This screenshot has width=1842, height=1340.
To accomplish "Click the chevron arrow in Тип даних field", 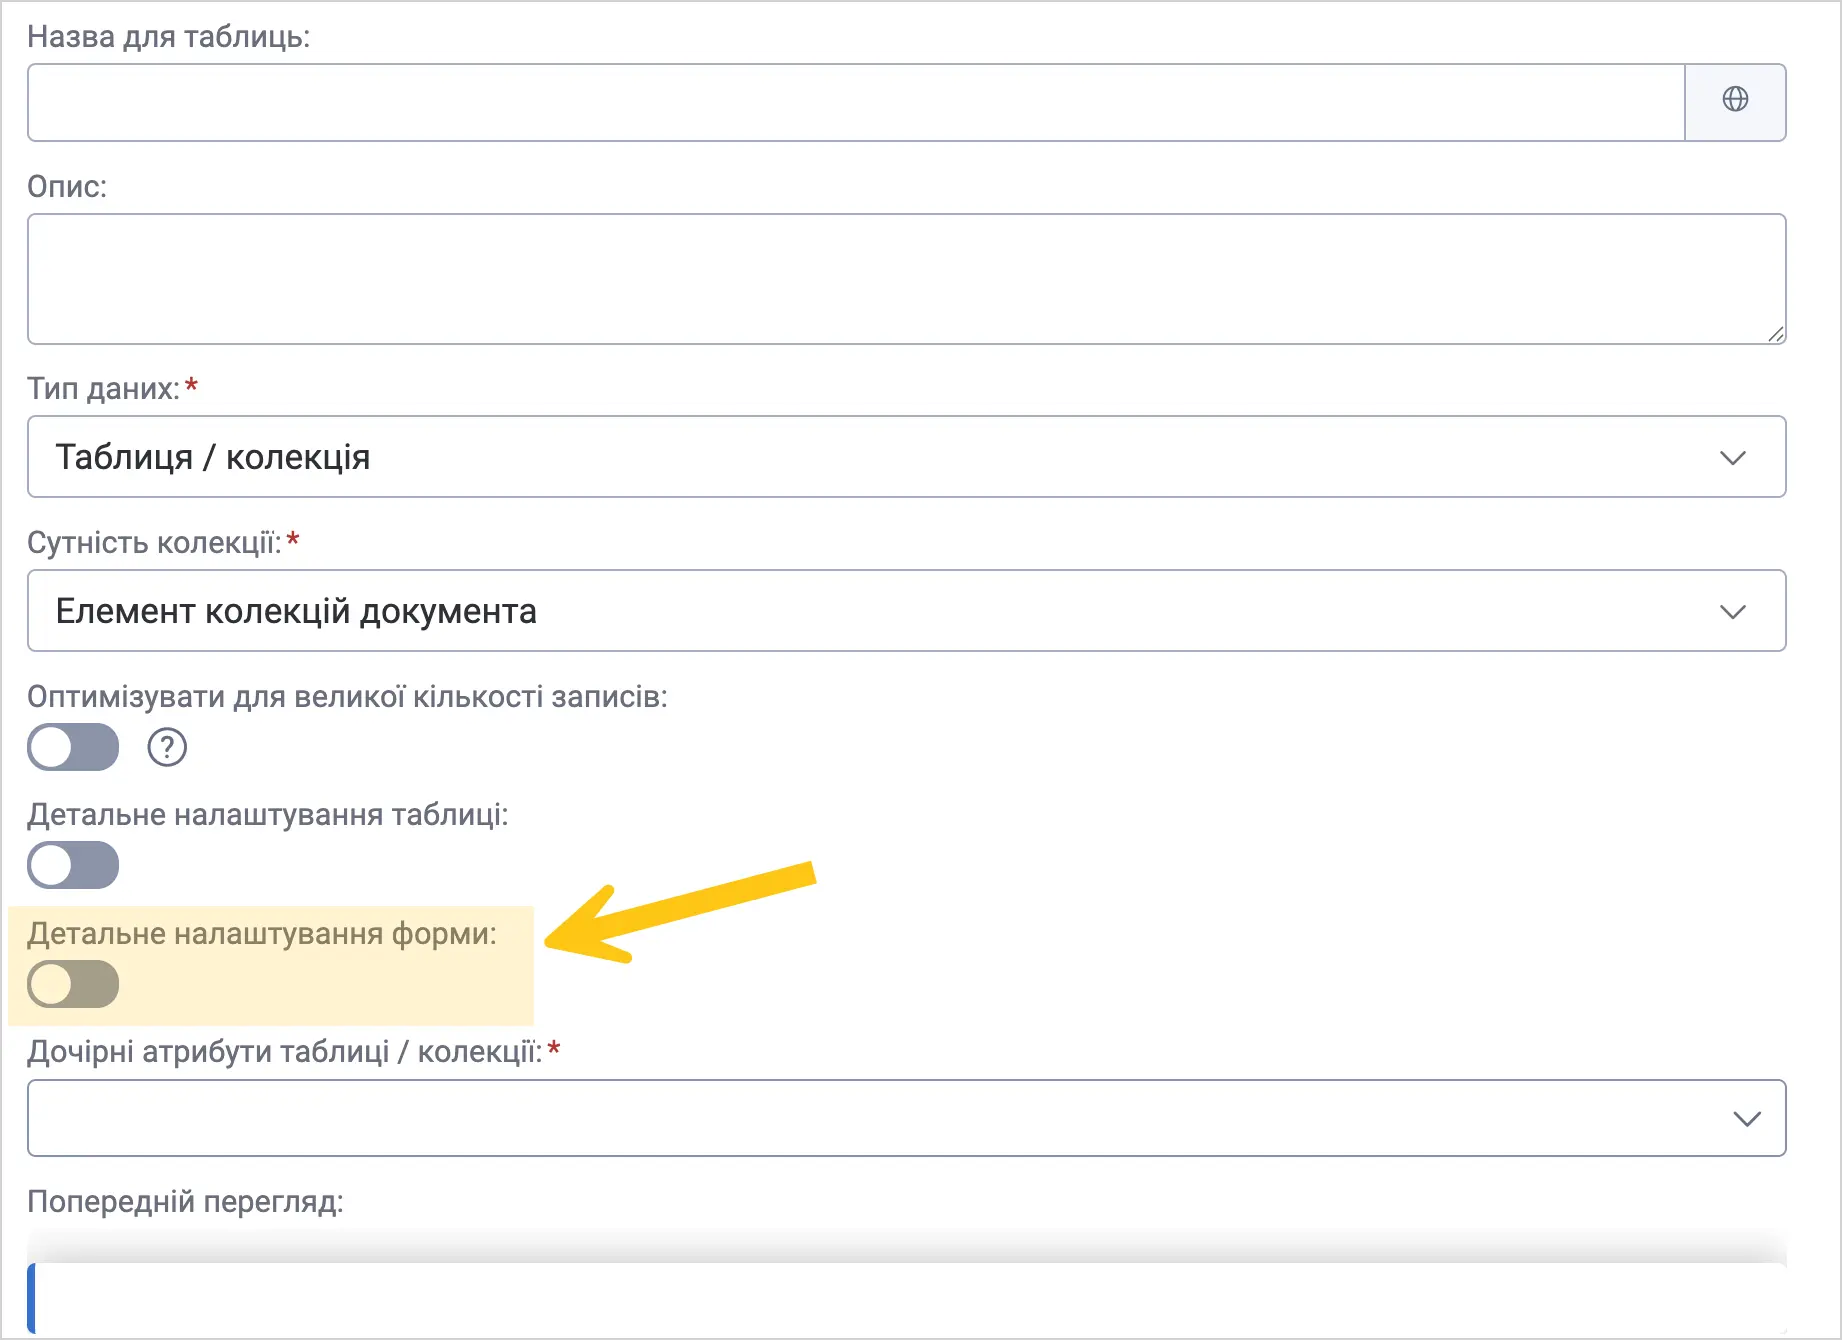I will pos(1732,457).
